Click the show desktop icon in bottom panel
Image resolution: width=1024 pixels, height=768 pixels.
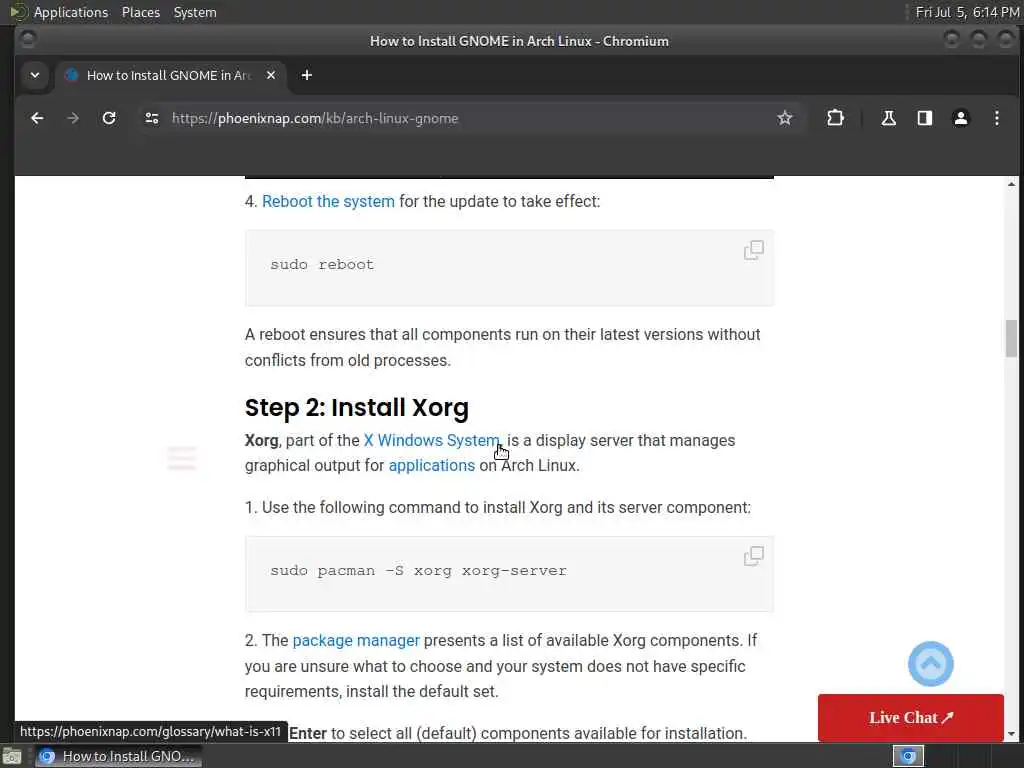12,757
